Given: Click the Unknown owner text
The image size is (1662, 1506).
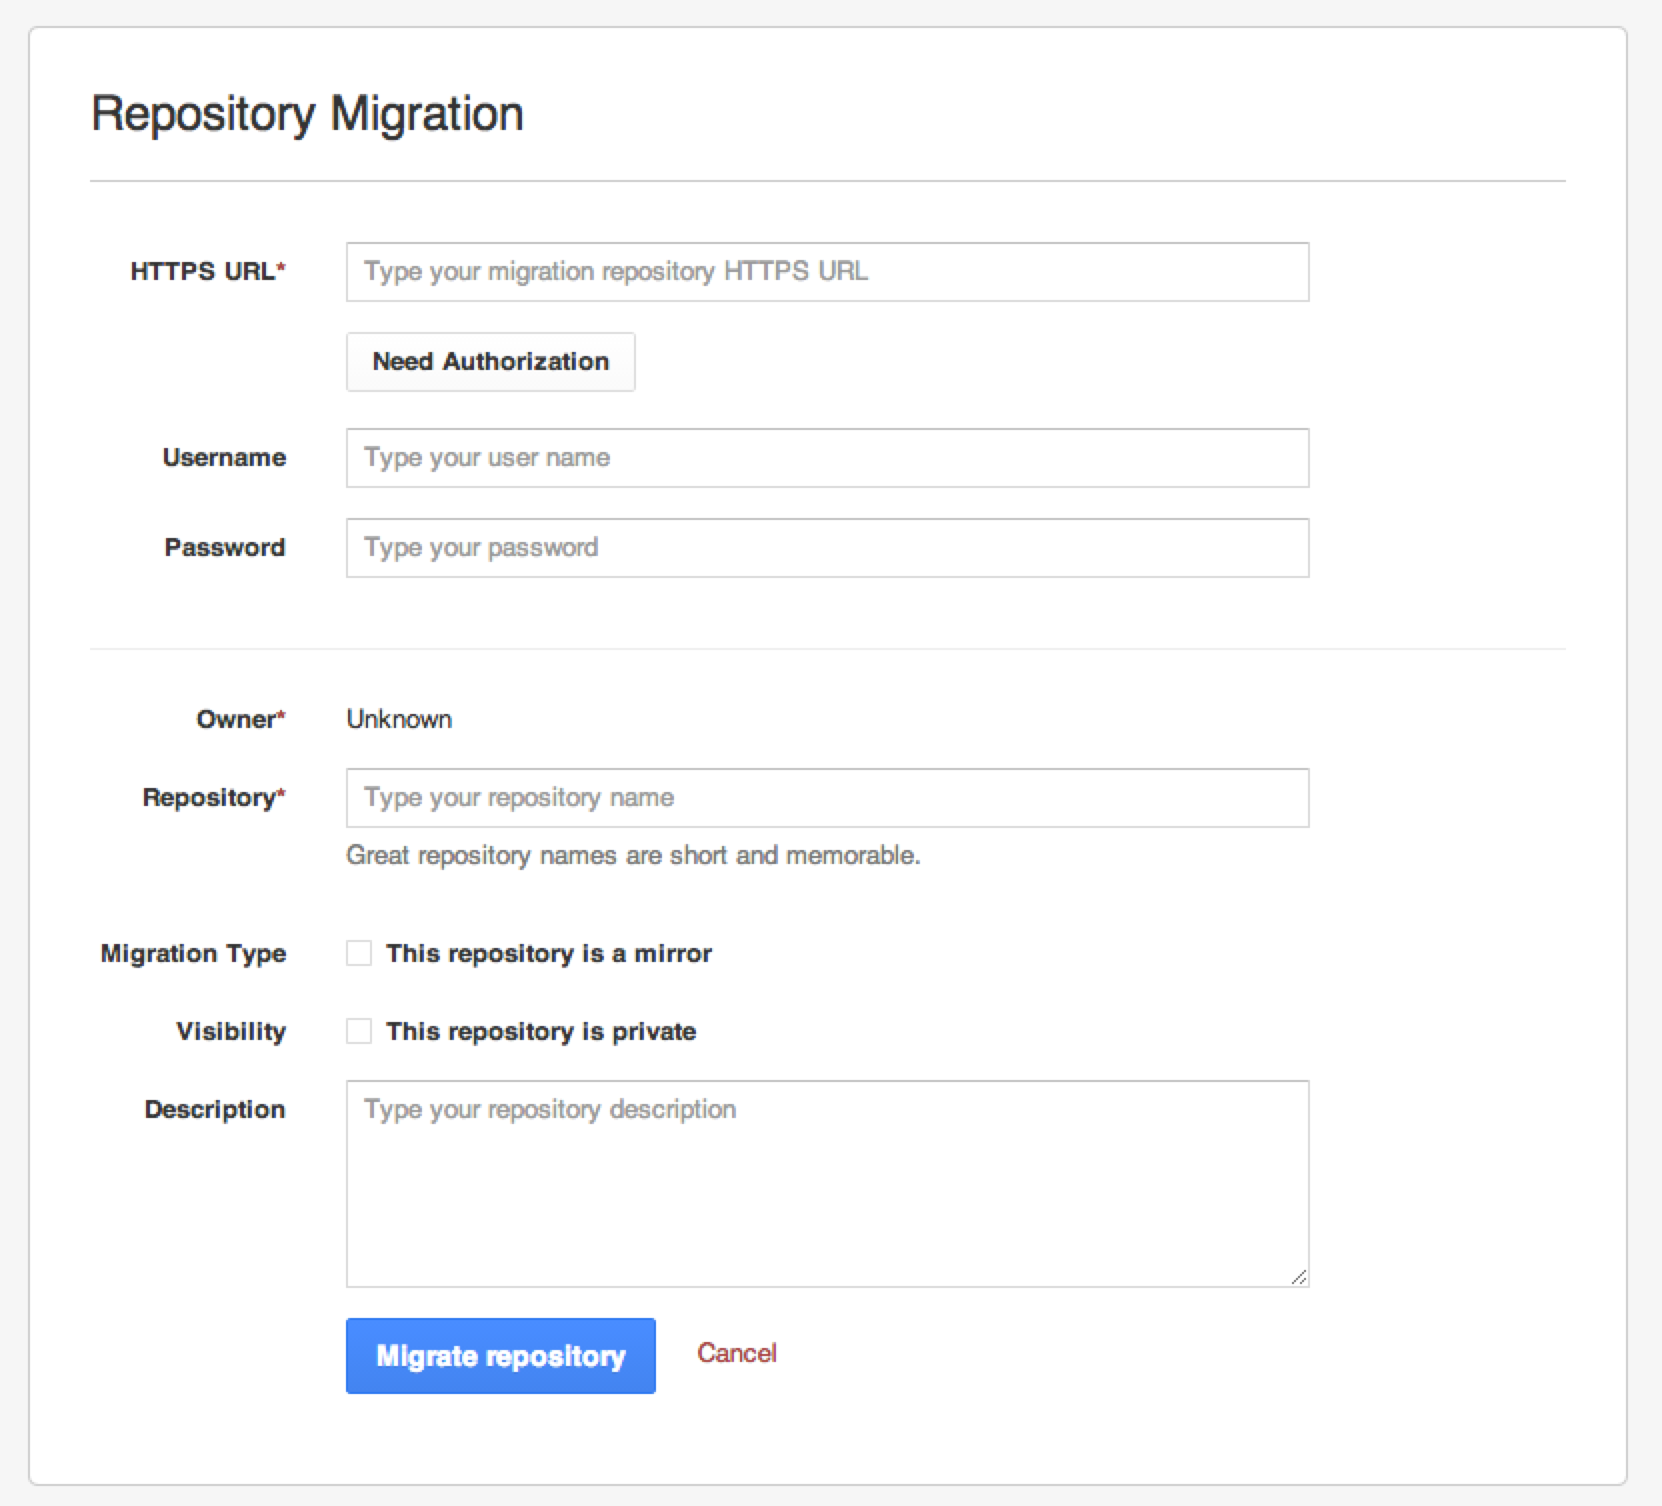Looking at the screenshot, I should click(x=399, y=719).
